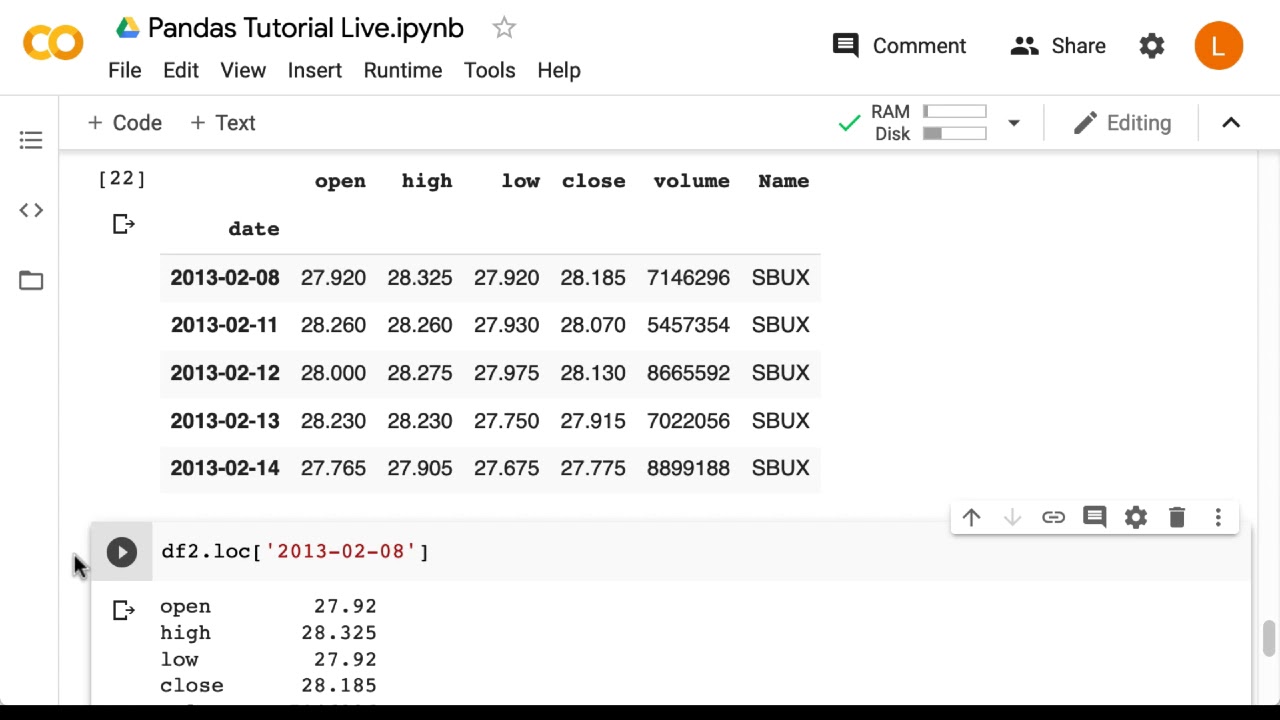The width and height of the screenshot is (1280, 720).
Task: Click the 'Name' column header
Action: click(784, 181)
